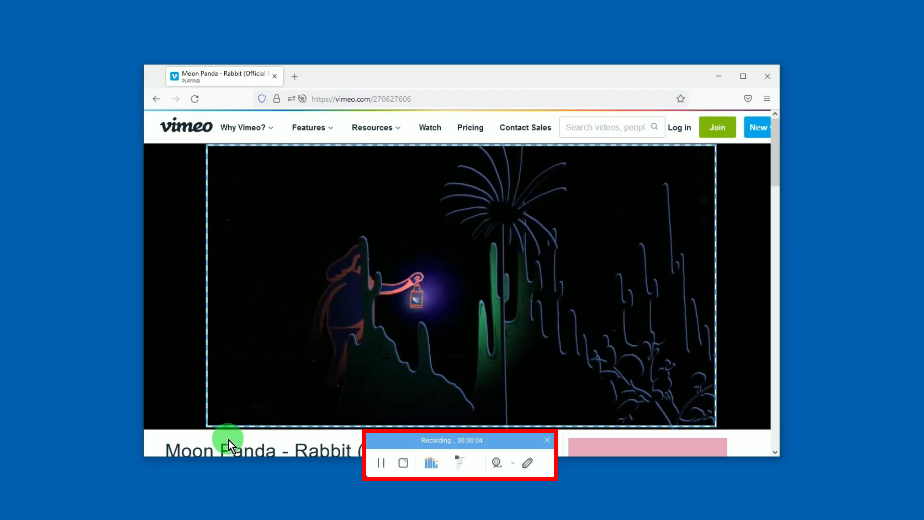This screenshot has width=924, height=520.
Task: Minimize the Firefox window
Action: coord(718,77)
